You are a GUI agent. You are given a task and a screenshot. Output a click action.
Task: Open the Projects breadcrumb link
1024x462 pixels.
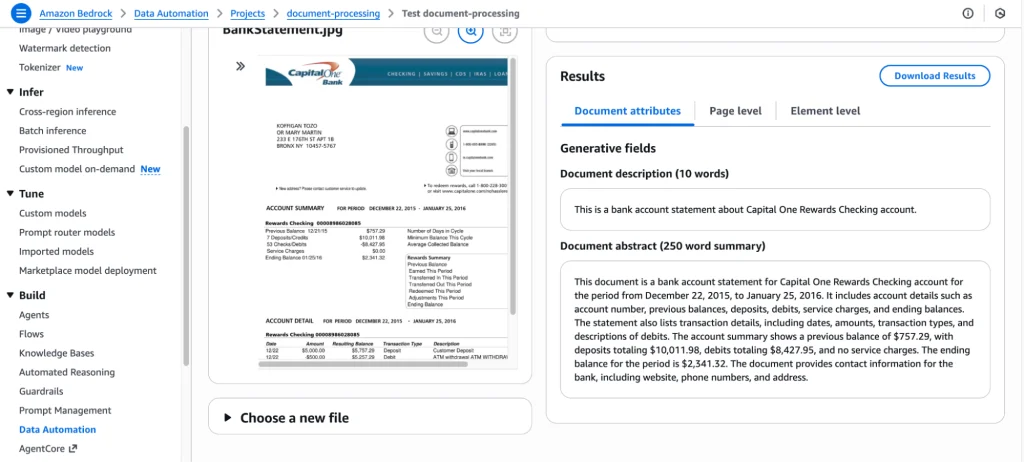click(248, 13)
